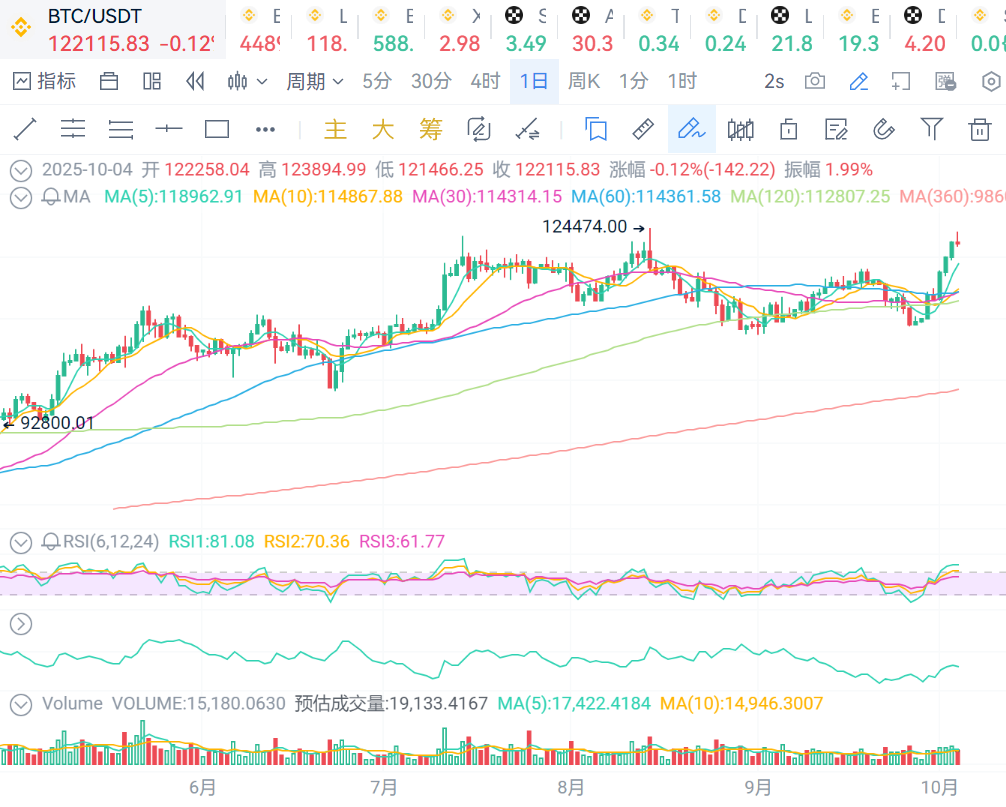This screenshot has width=1006, height=807.
Task: Click the camera screenshot icon
Action: click(x=815, y=82)
